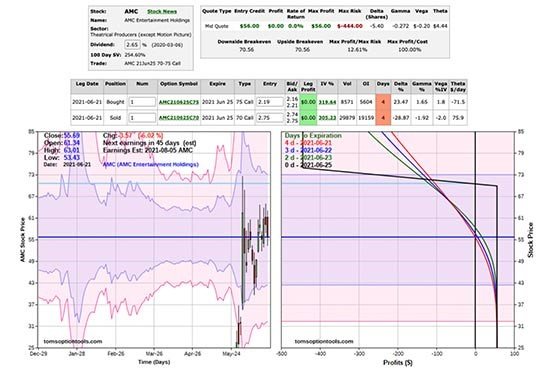
Task: Open option symbol AMC210625C70 link
Action: (x=179, y=118)
